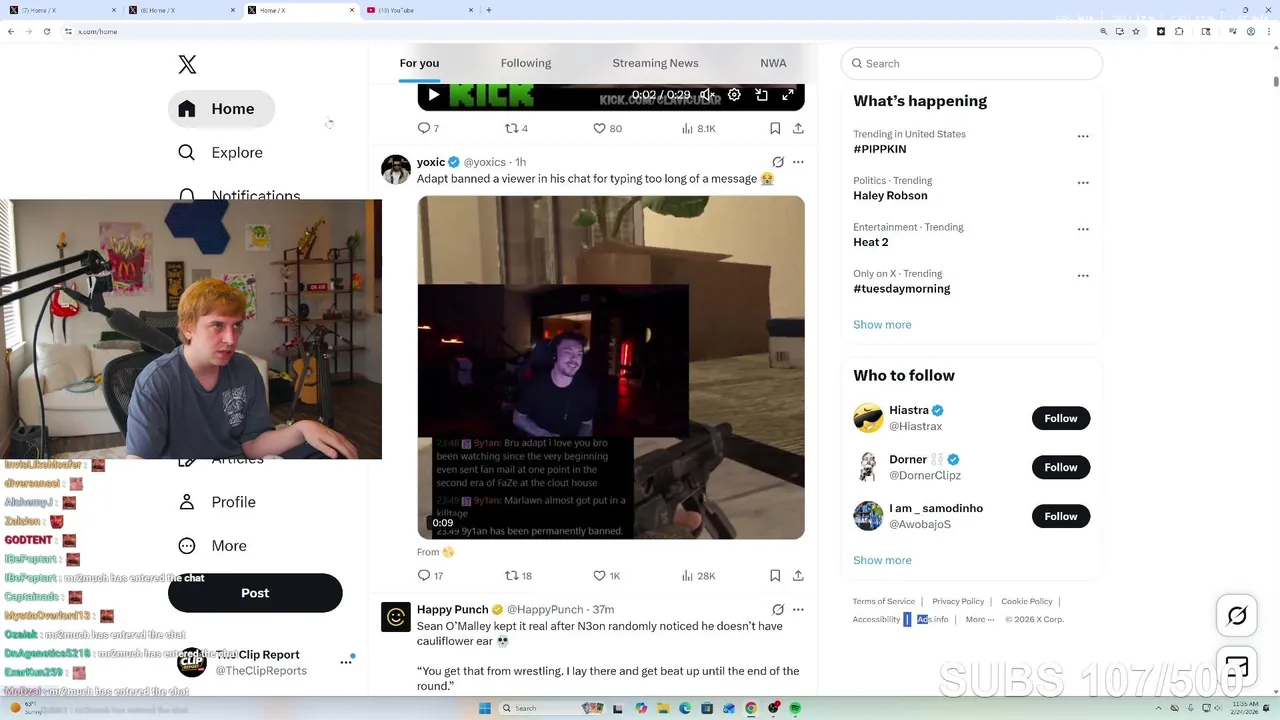Reload the page in Chrome
Image resolution: width=1280 pixels, height=720 pixels.
pos(47,31)
